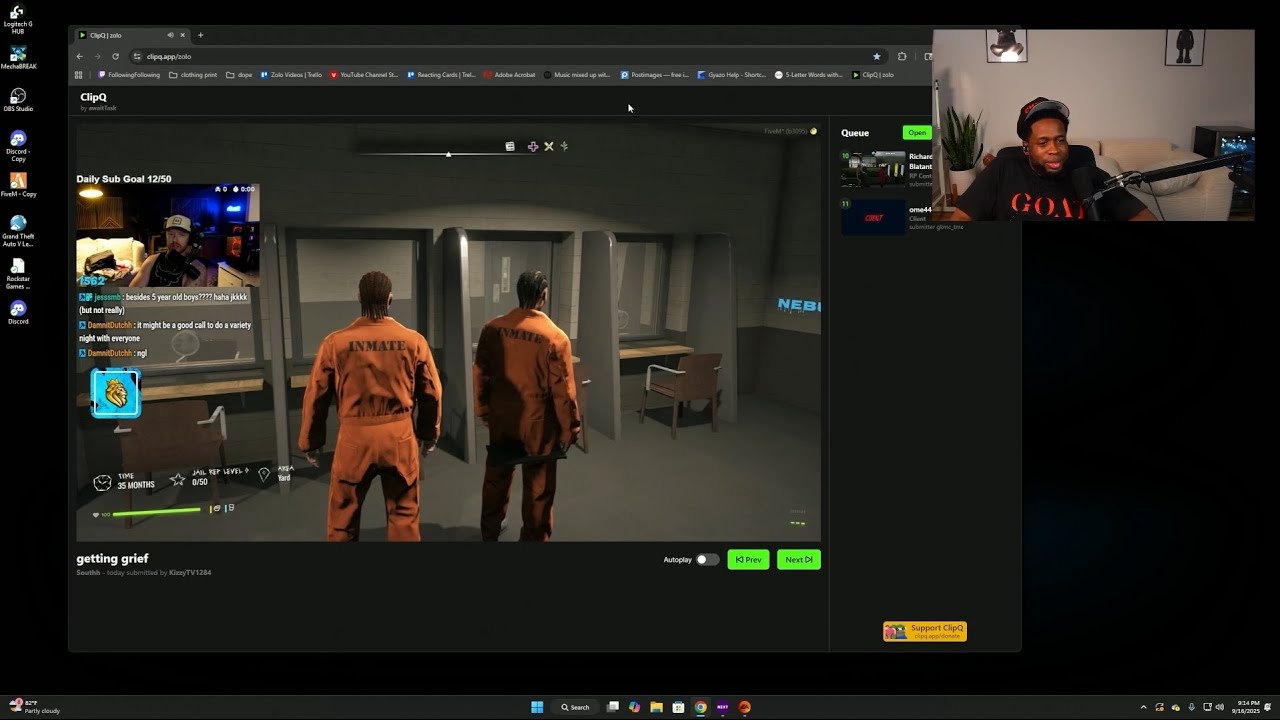
Task: Open the Logitech G HUB desktop icon
Action: coord(17,19)
